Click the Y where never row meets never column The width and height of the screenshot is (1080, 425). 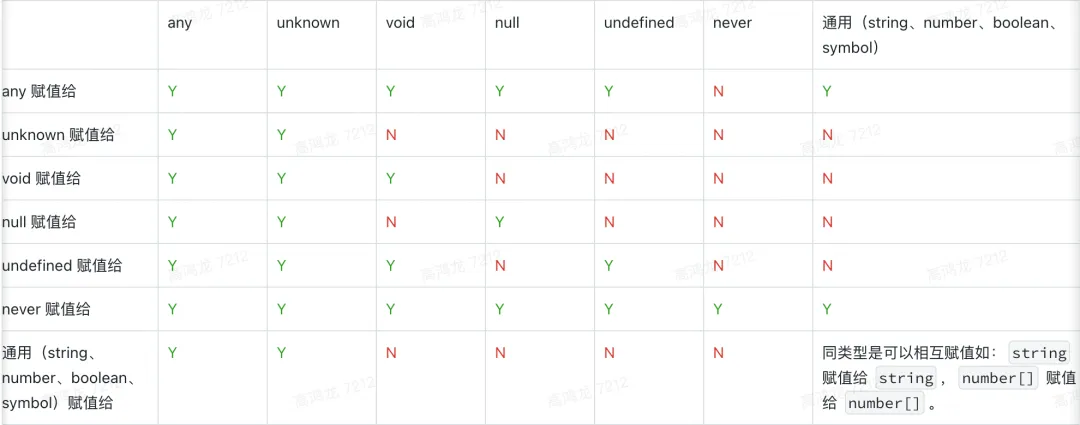(718, 309)
